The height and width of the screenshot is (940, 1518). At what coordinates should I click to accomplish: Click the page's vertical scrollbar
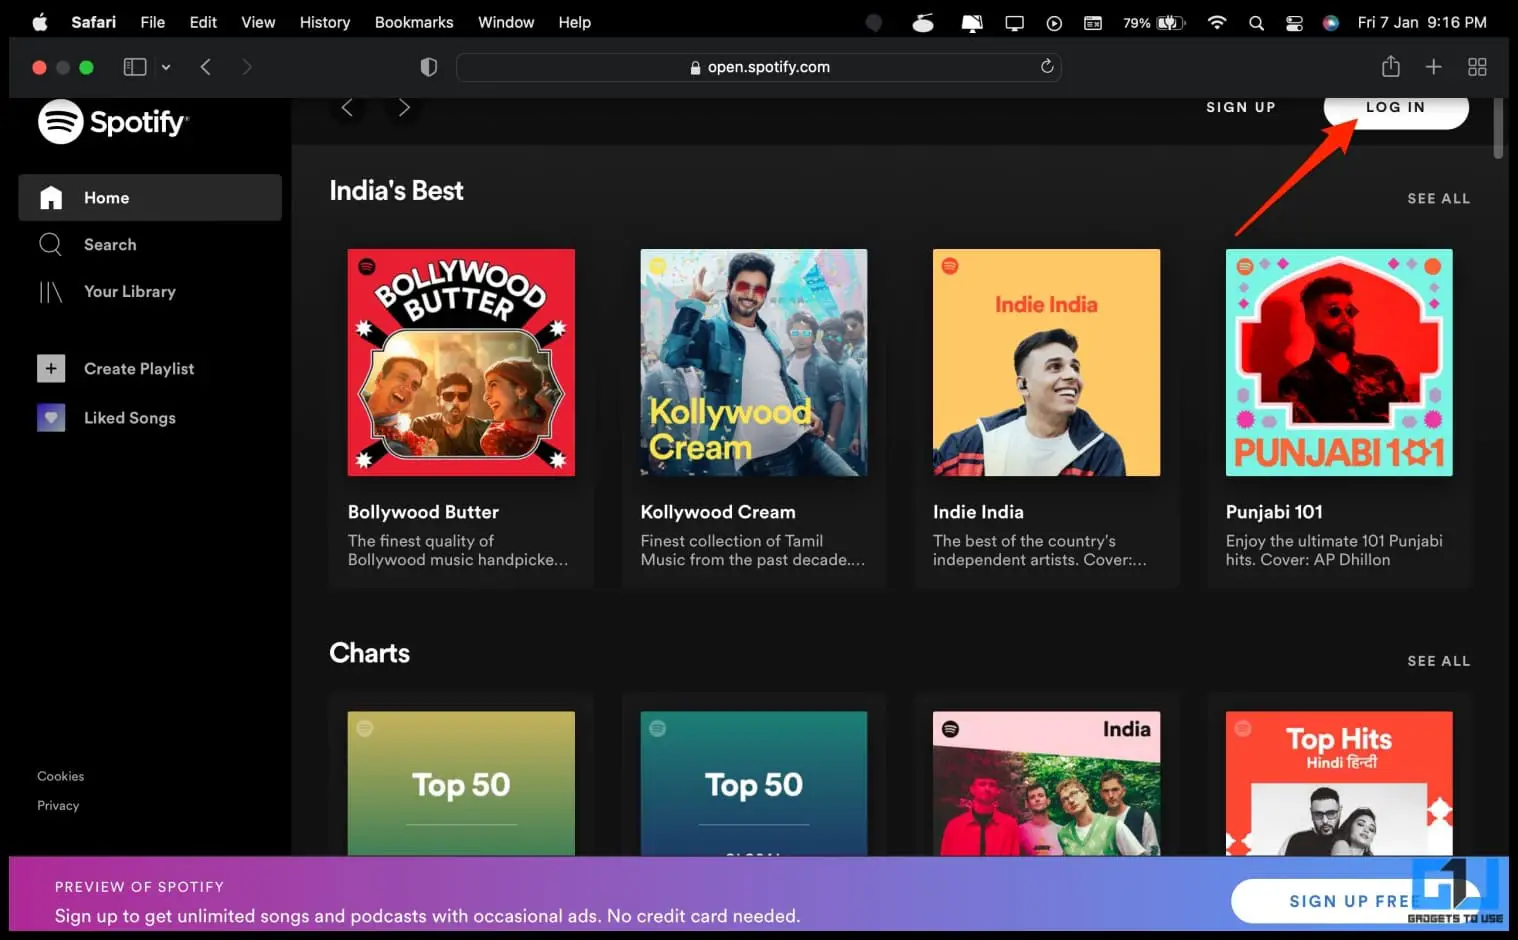click(x=1498, y=128)
